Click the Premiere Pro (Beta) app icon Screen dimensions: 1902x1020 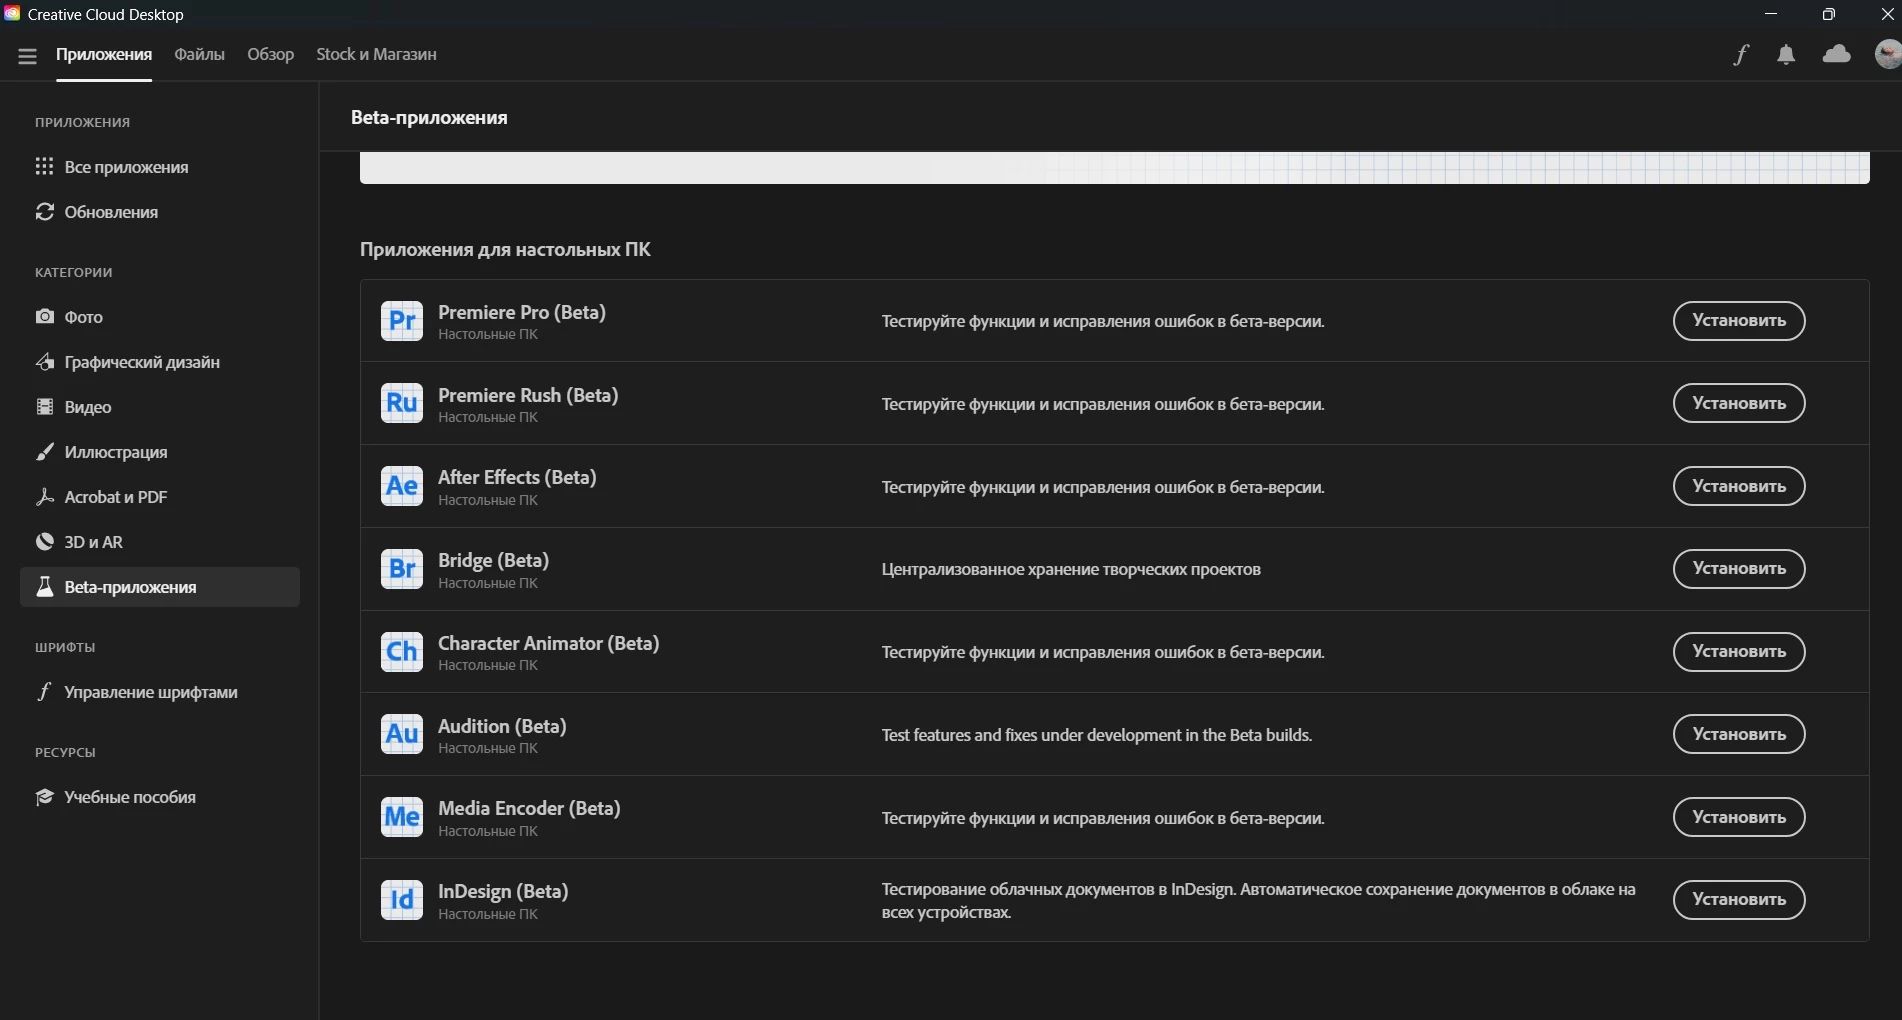(x=402, y=321)
